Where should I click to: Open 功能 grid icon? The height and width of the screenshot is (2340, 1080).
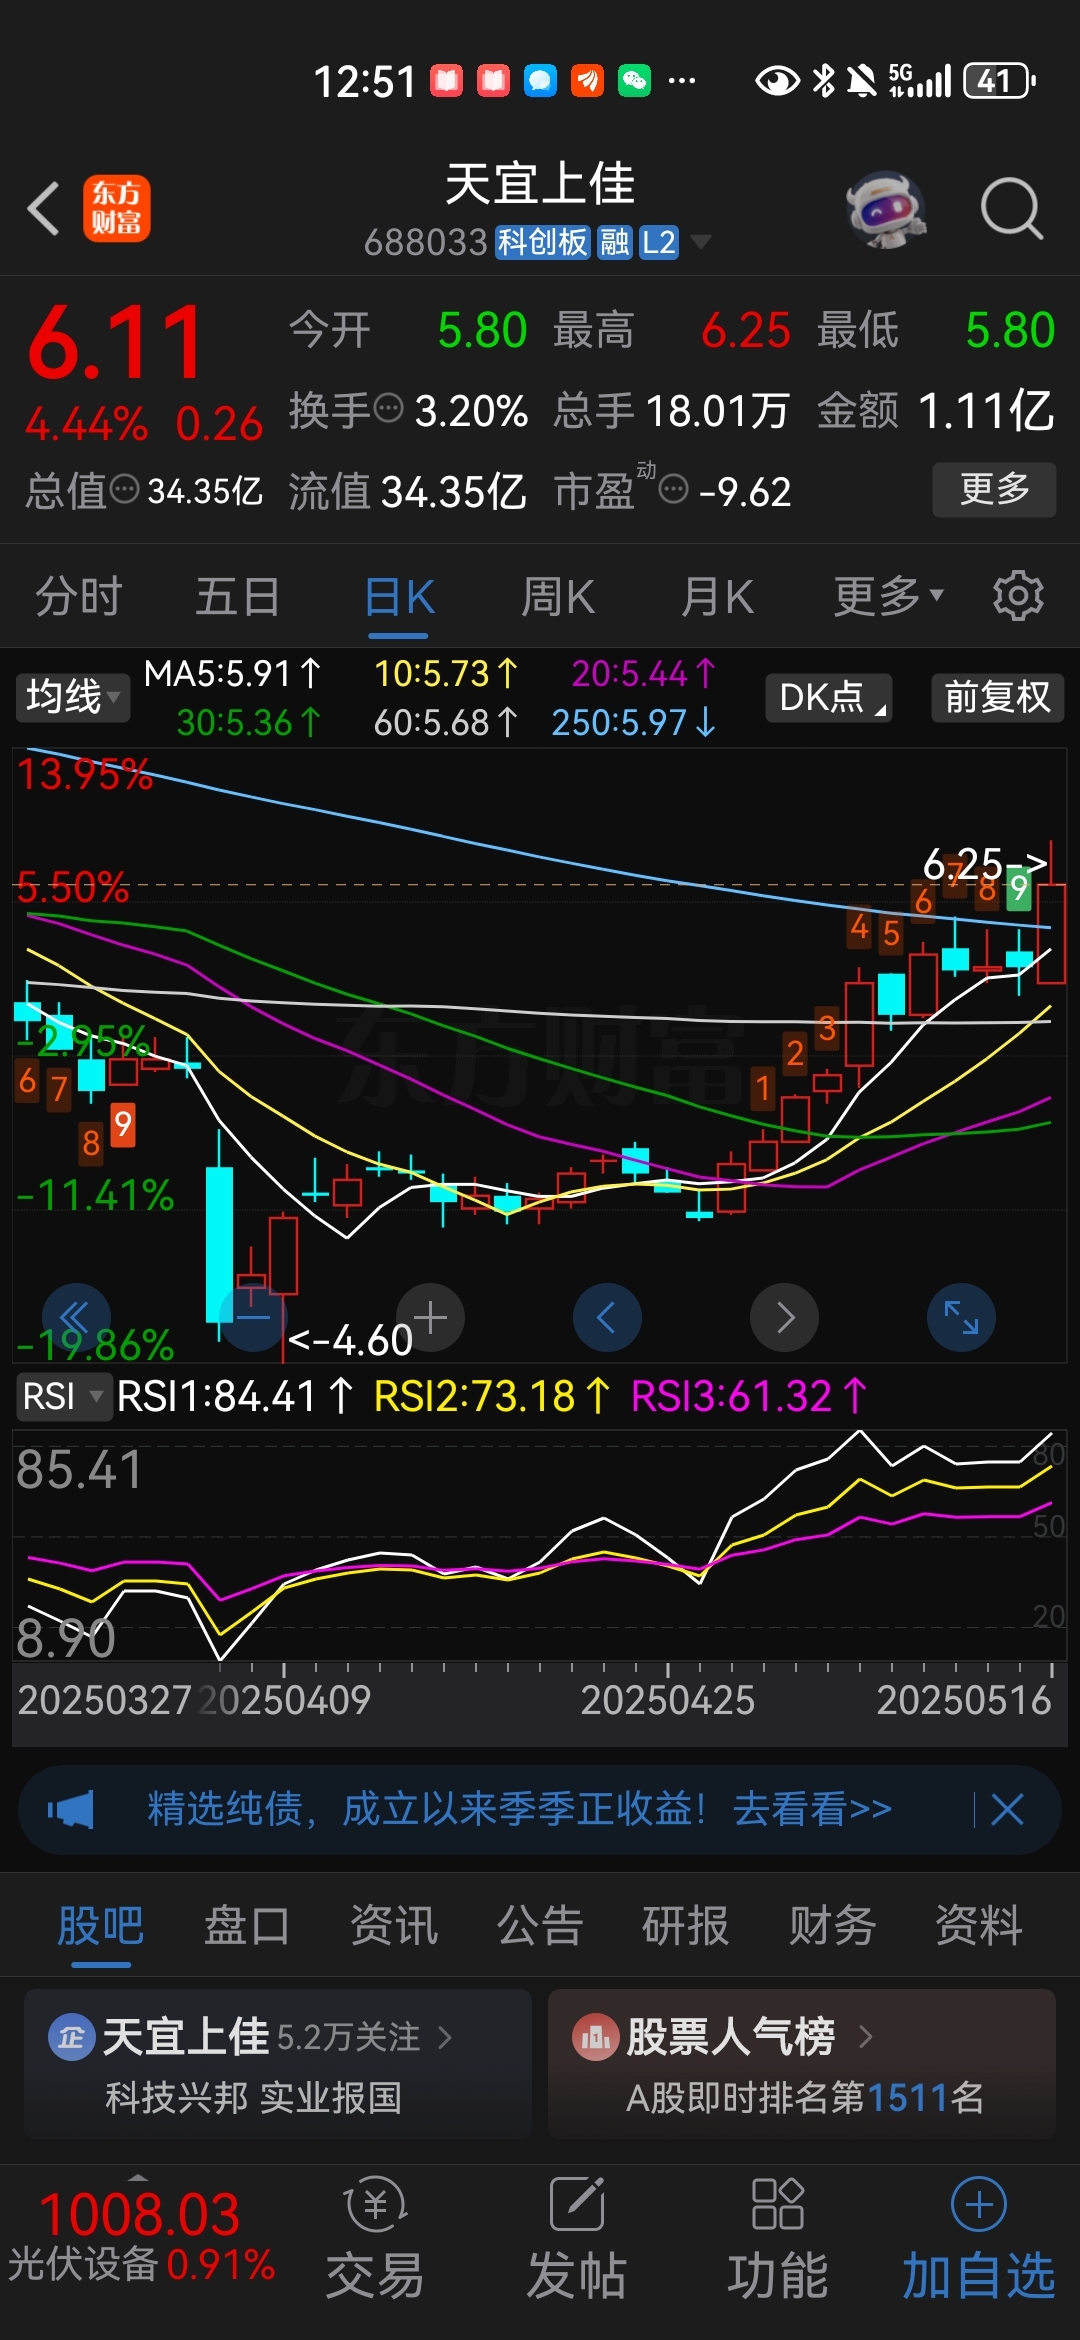point(778,2204)
